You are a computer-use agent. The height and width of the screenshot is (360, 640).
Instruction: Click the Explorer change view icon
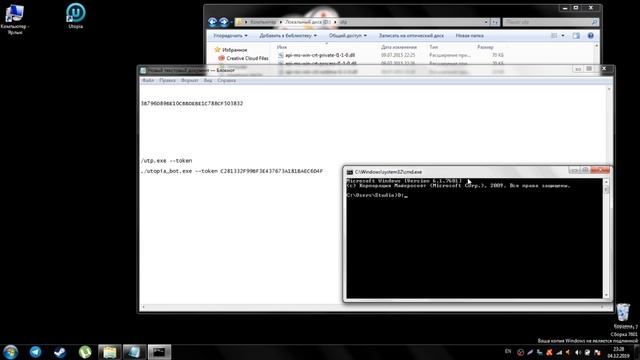coord(554,36)
